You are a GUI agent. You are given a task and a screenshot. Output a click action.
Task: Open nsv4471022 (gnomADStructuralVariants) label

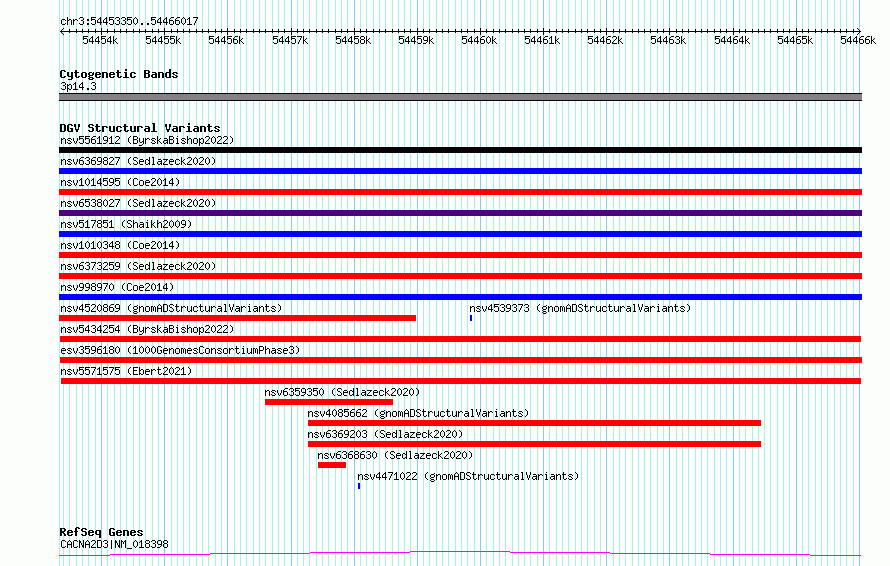(x=468, y=476)
